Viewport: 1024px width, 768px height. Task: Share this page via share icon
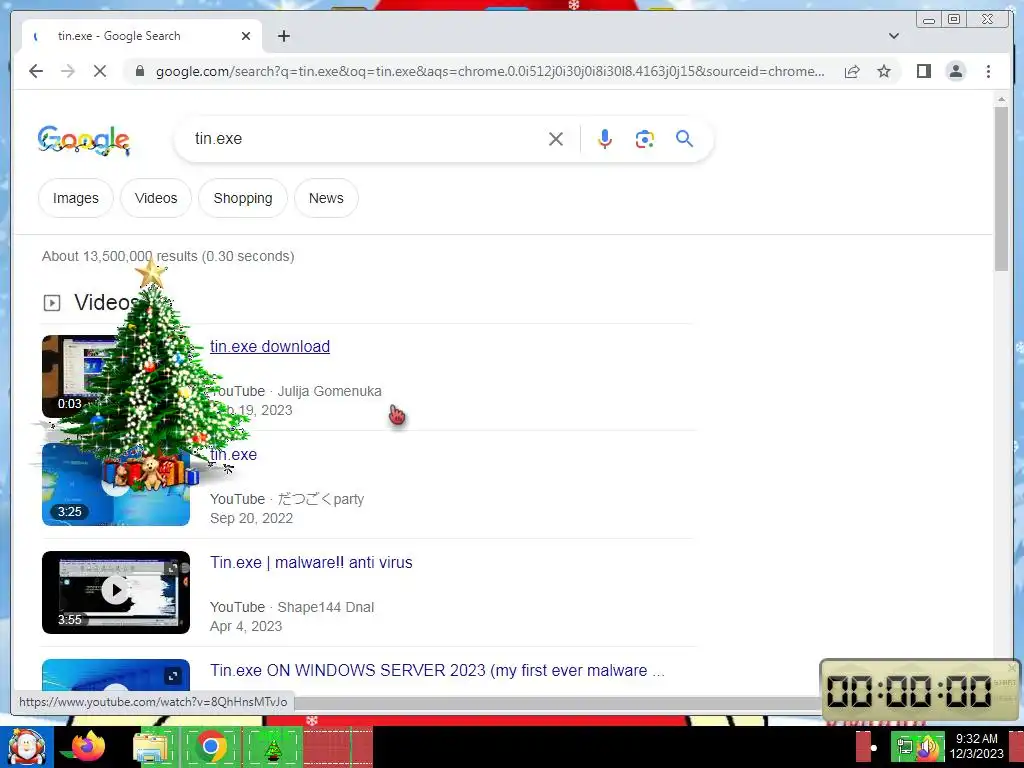click(852, 71)
